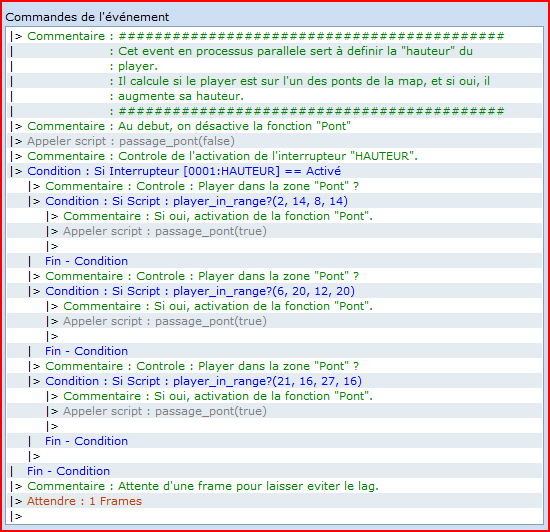Viewport: 550px width, 532px height.
Task: Select comment about interrupteur "HAUTEUR" activation
Action: [x=274, y=156]
